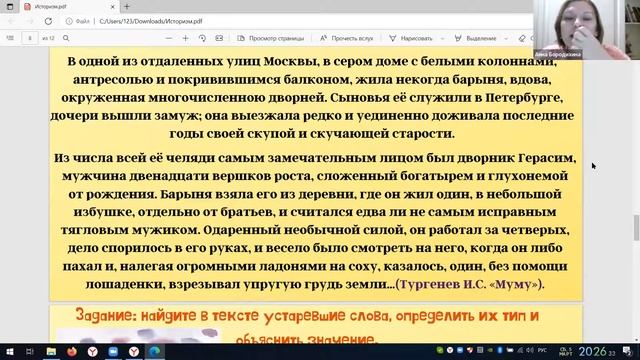This screenshot has width=640, height=360.
Task: Close the Историзм.pdf tab
Action: [x=113, y=7]
